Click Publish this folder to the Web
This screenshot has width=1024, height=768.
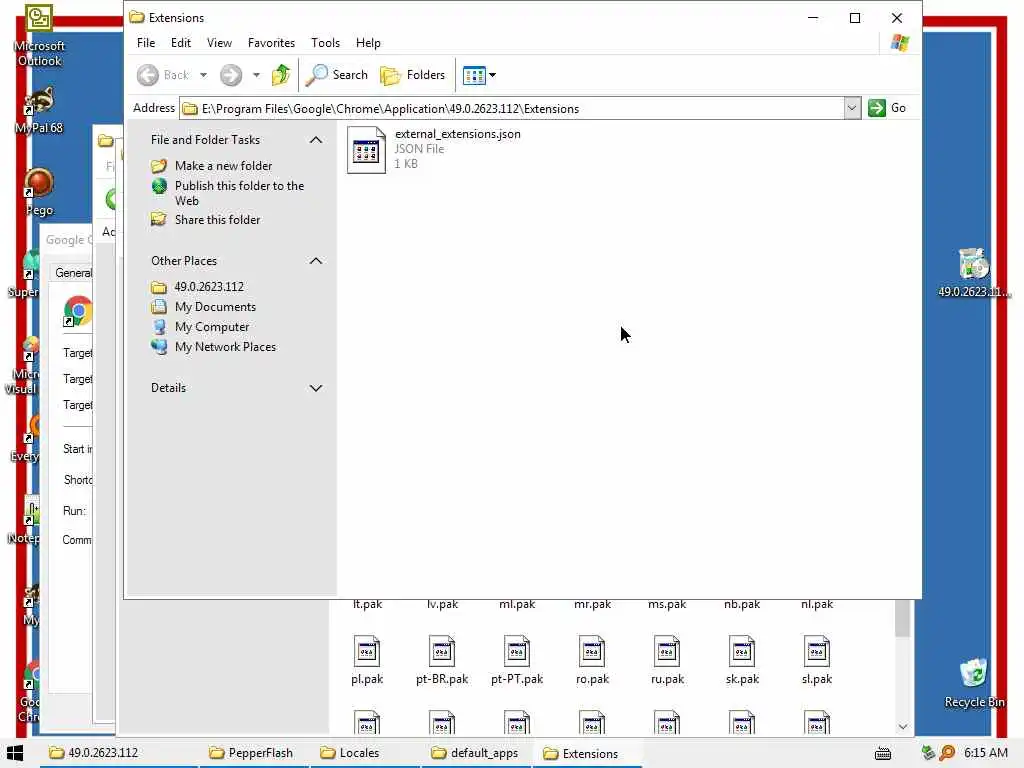tap(239, 193)
